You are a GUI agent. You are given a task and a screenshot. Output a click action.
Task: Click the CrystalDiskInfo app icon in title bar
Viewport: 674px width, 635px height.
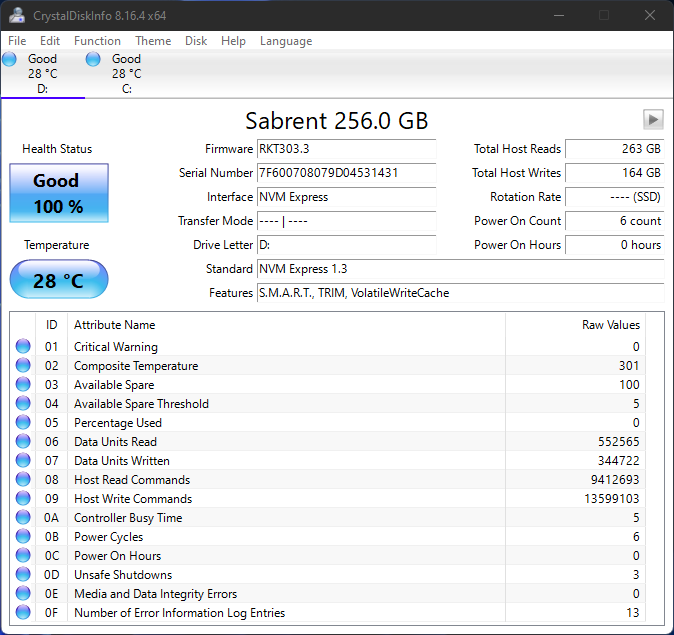(17, 15)
